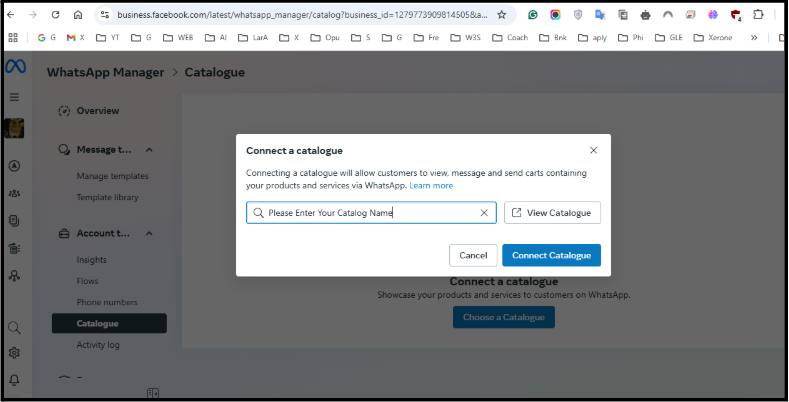Click the search magnifier in left rail
This screenshot has width=789, height=402.
click(x=14, y=328)
